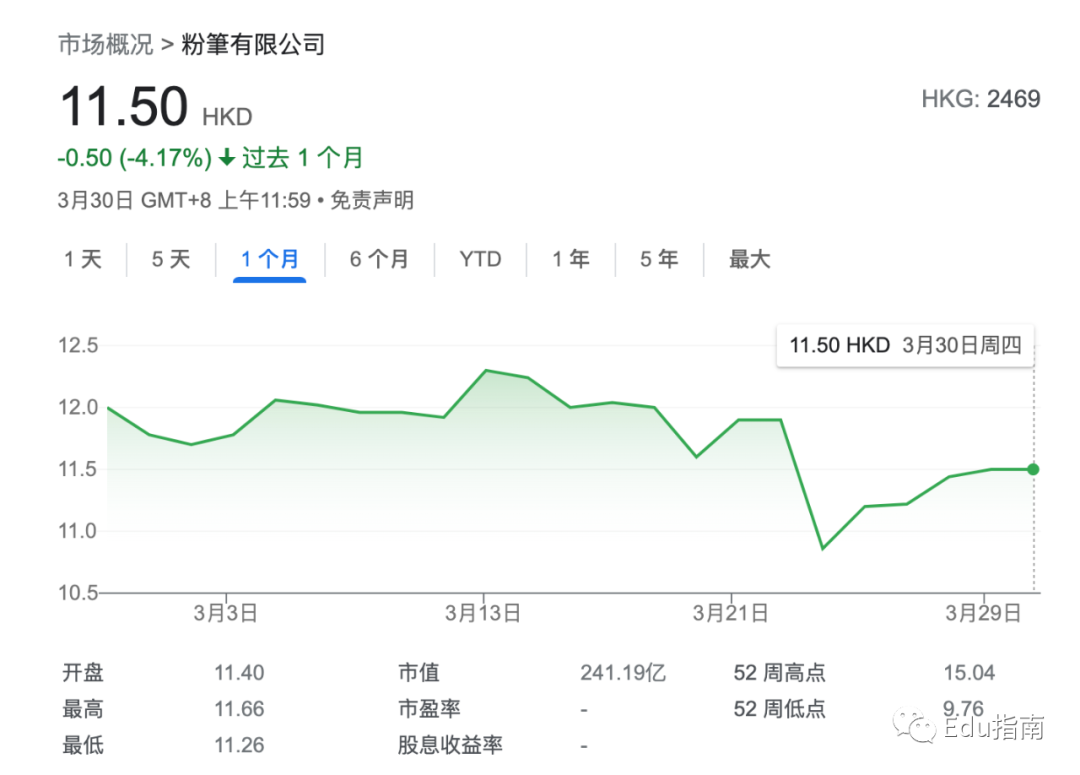Click the 3月3日 x-axis date label

[225, 612]
